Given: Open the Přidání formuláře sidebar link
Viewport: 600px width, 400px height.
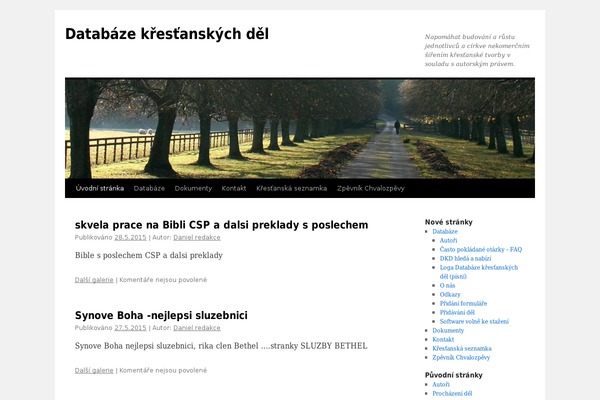Looking at the screenshot, I should point(463,304).
